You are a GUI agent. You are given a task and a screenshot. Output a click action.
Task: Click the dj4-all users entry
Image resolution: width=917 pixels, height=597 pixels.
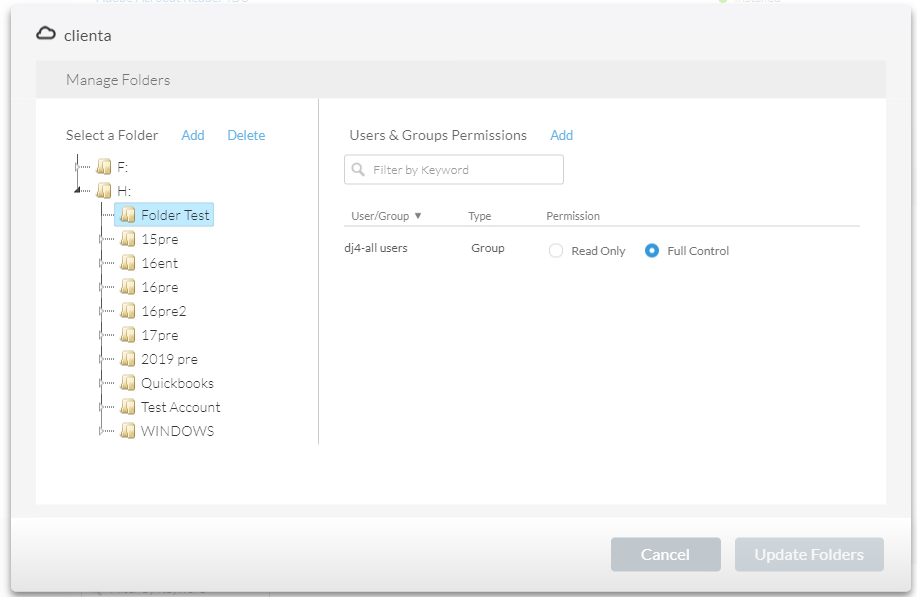(x=376, y=248)
